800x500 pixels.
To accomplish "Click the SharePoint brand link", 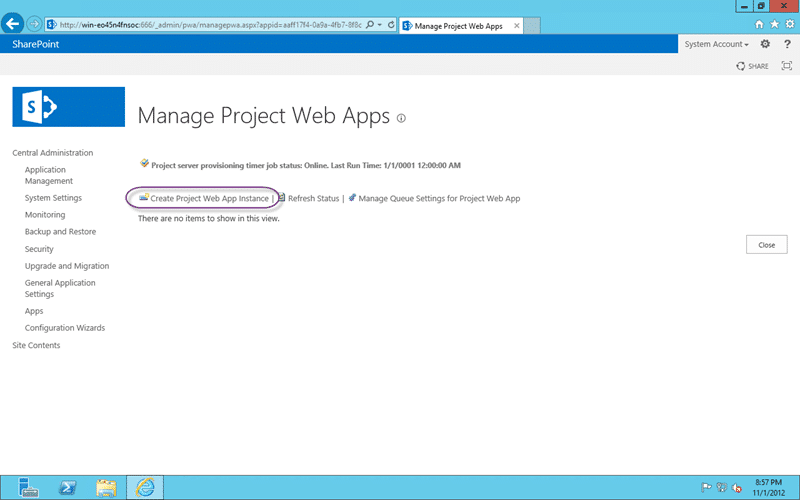I will coord(36,44).
